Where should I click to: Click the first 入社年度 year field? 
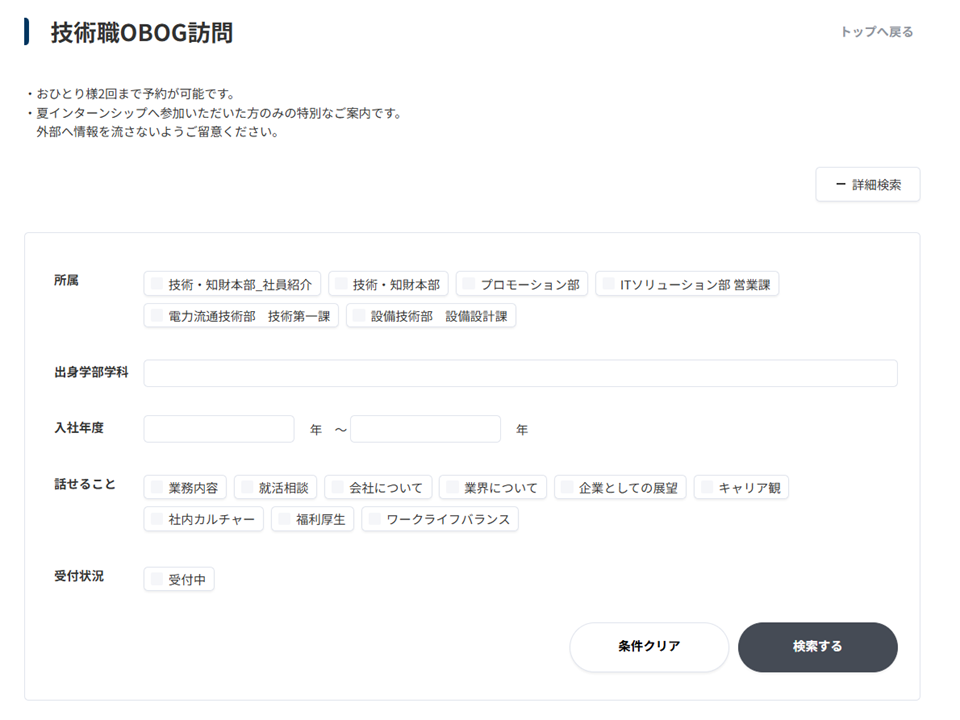pyautogui.click(x=218, y=428)
